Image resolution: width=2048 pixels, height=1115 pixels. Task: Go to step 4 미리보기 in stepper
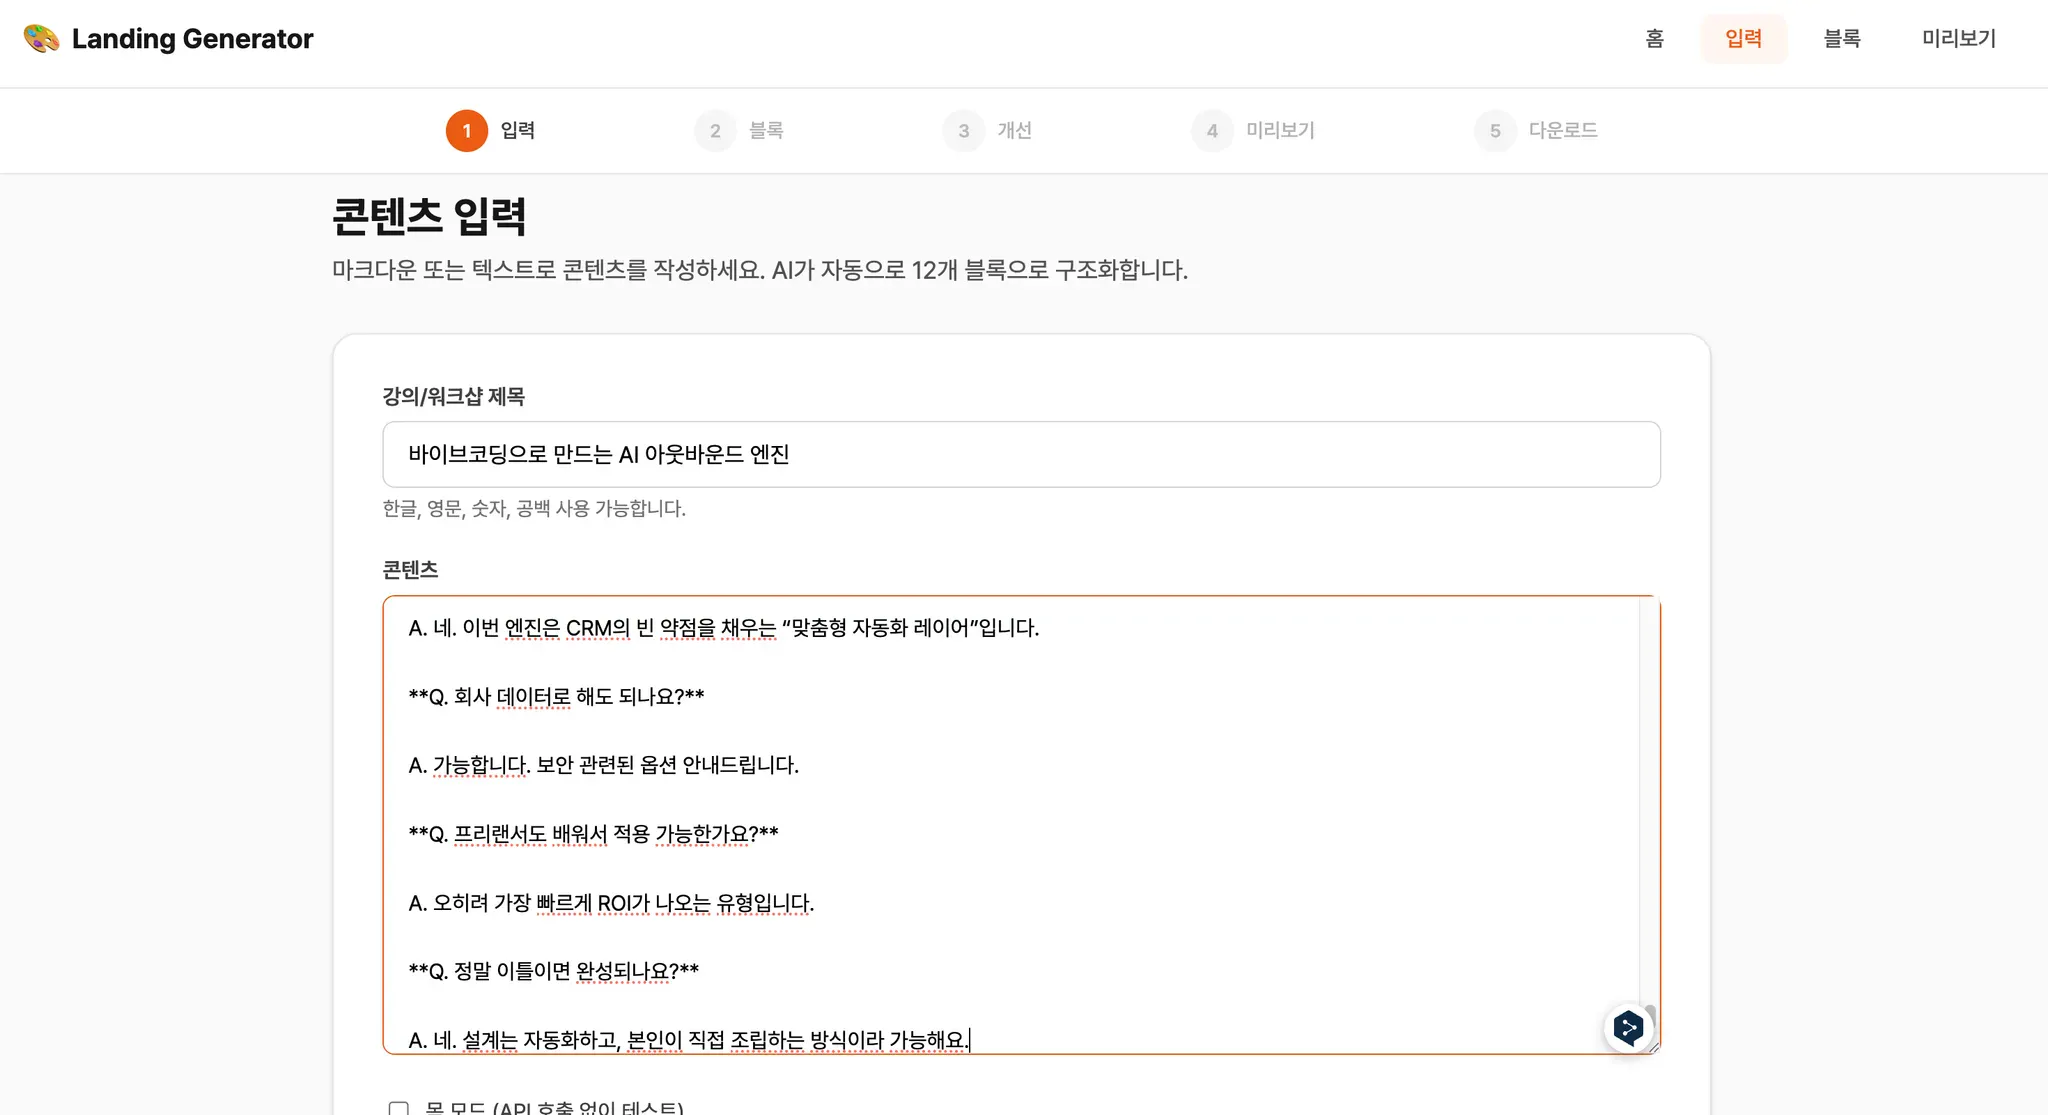(x=1253, y=130)
